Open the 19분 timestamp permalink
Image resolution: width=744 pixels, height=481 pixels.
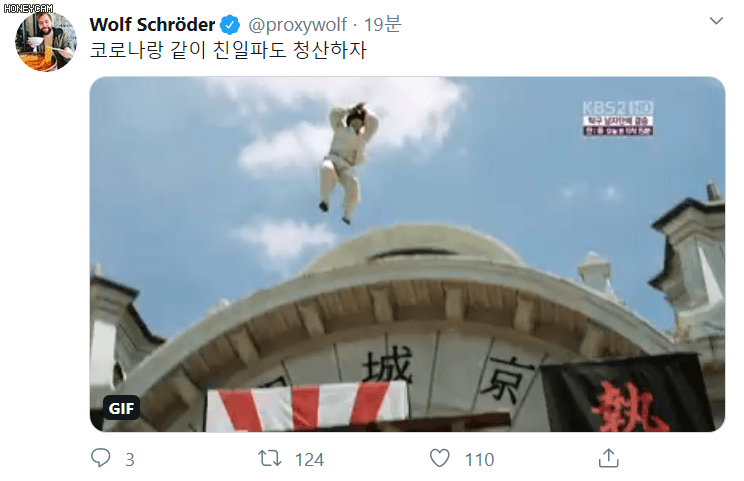383,24
